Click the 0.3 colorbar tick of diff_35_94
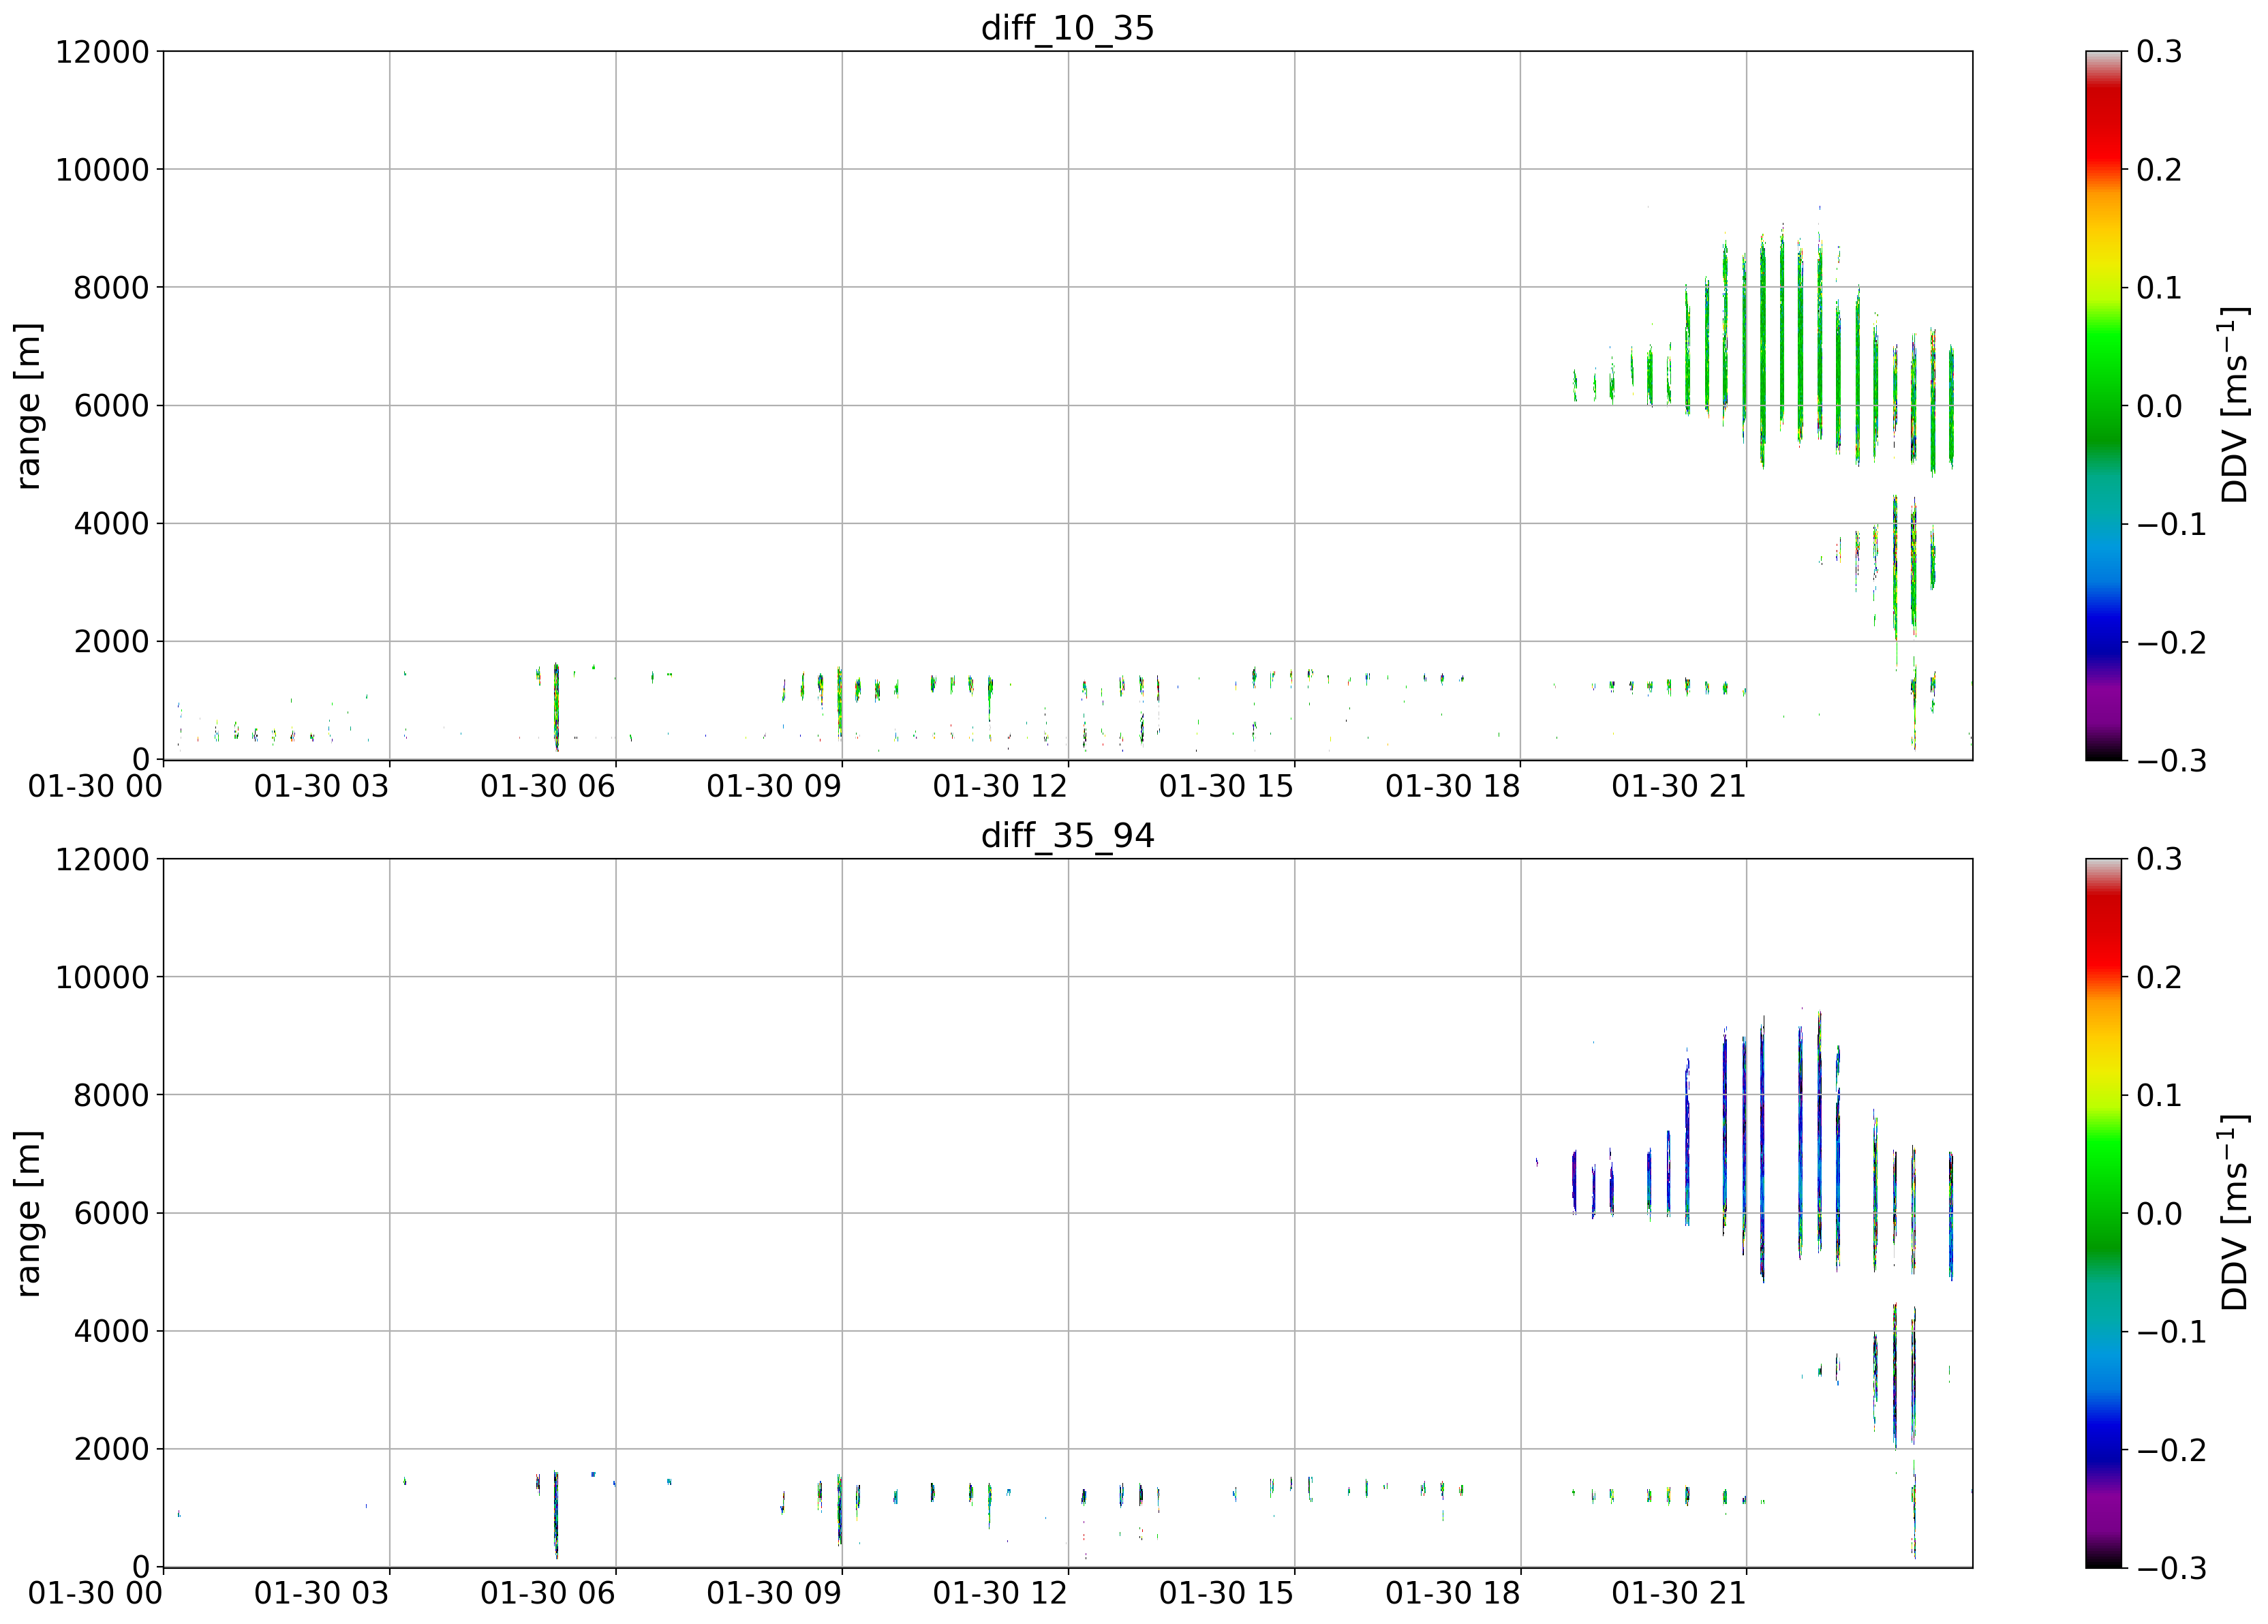This screenshot has width=2268, height=1624. tap(2160, 859)
